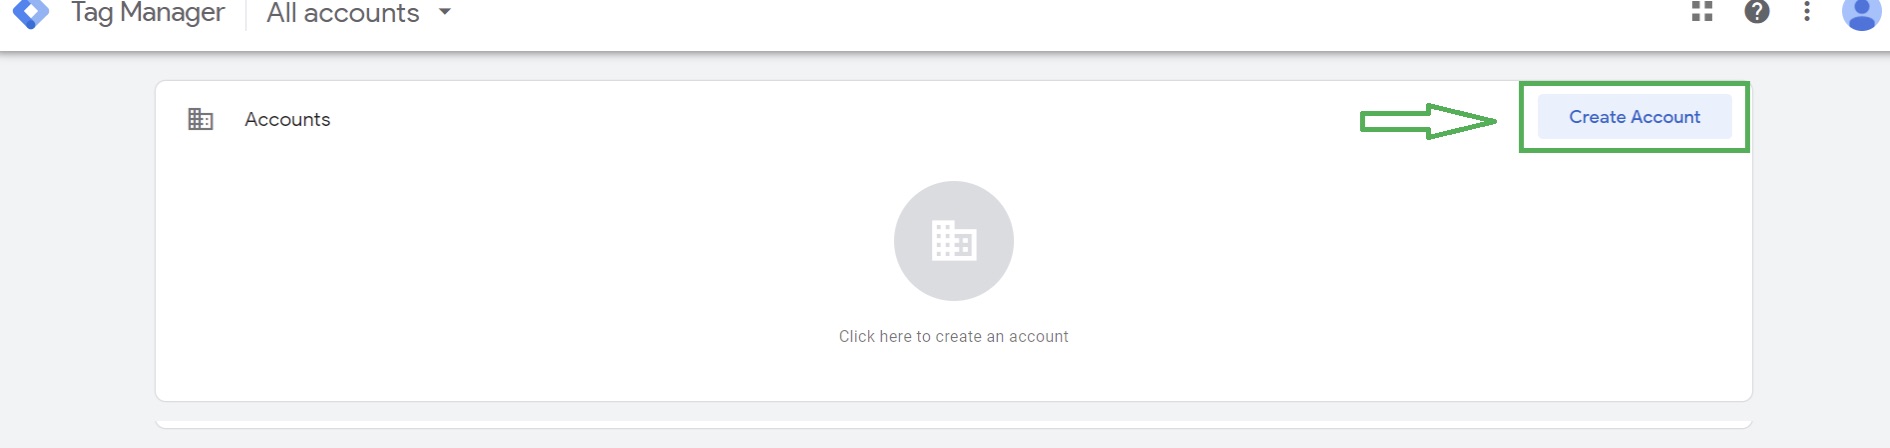This screenshot has height=448, width=1890.
Task: Select 'Click here to create an account' text
Action: (953, 336)
